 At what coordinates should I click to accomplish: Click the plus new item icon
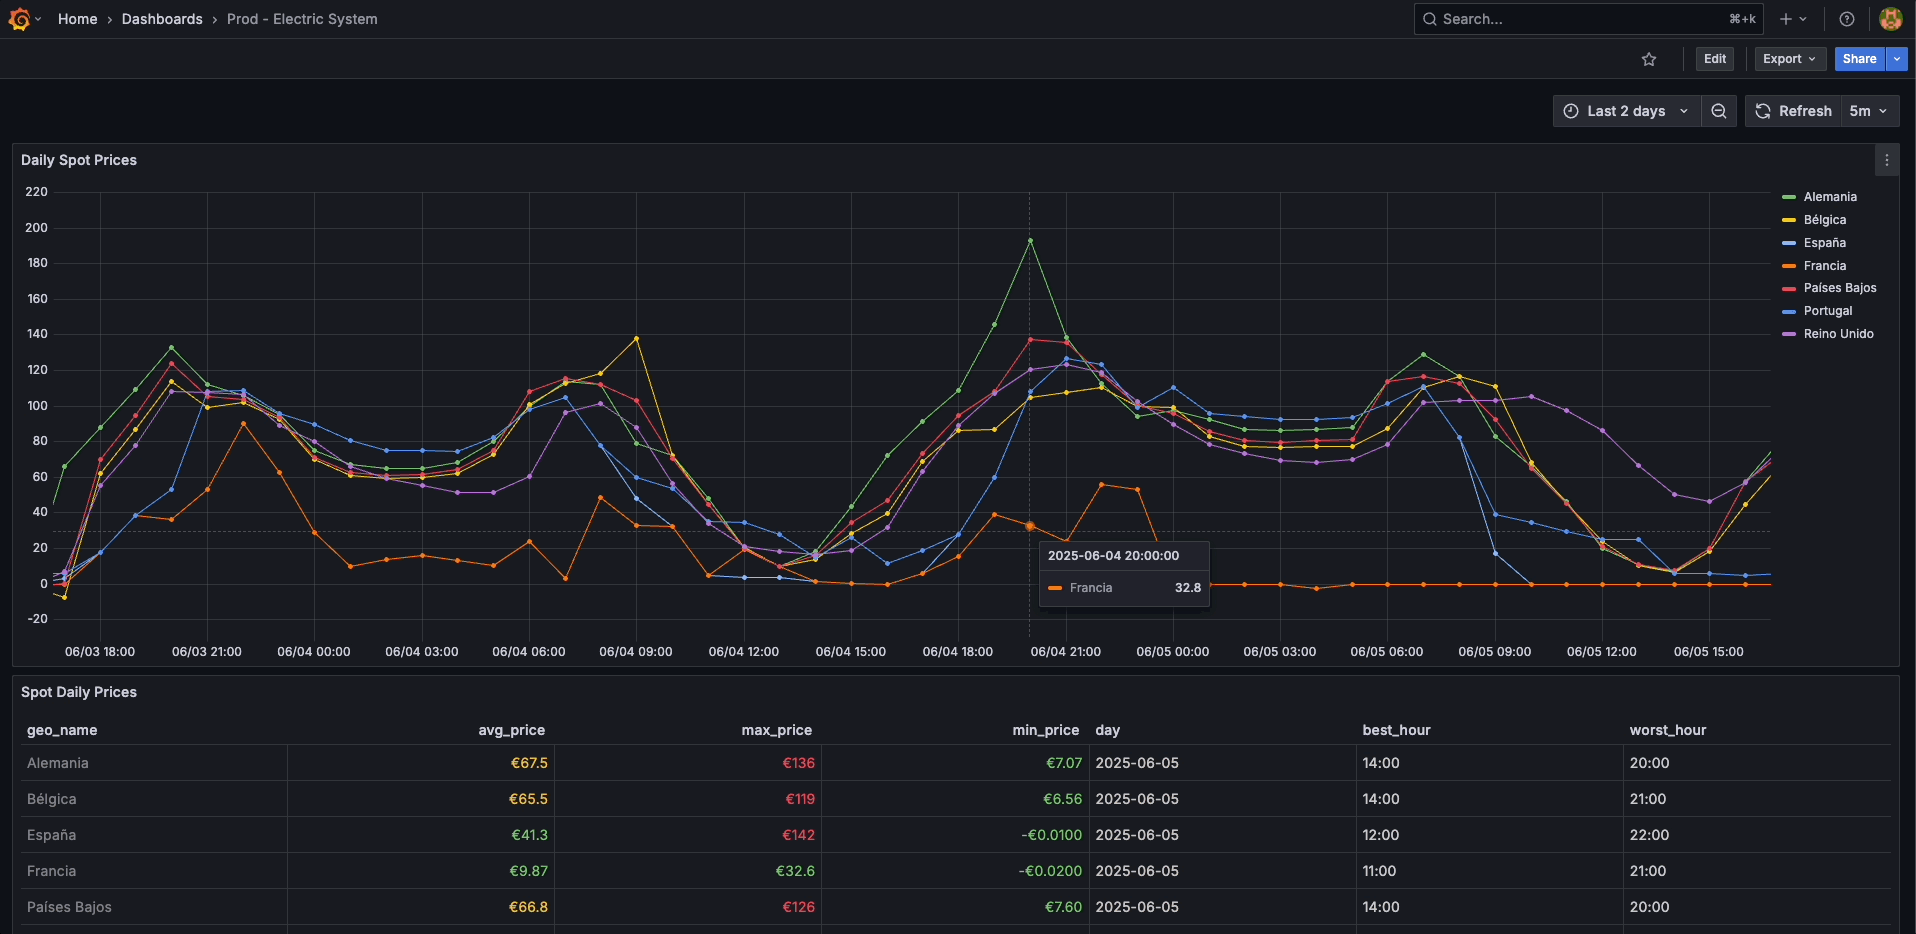1786,19
